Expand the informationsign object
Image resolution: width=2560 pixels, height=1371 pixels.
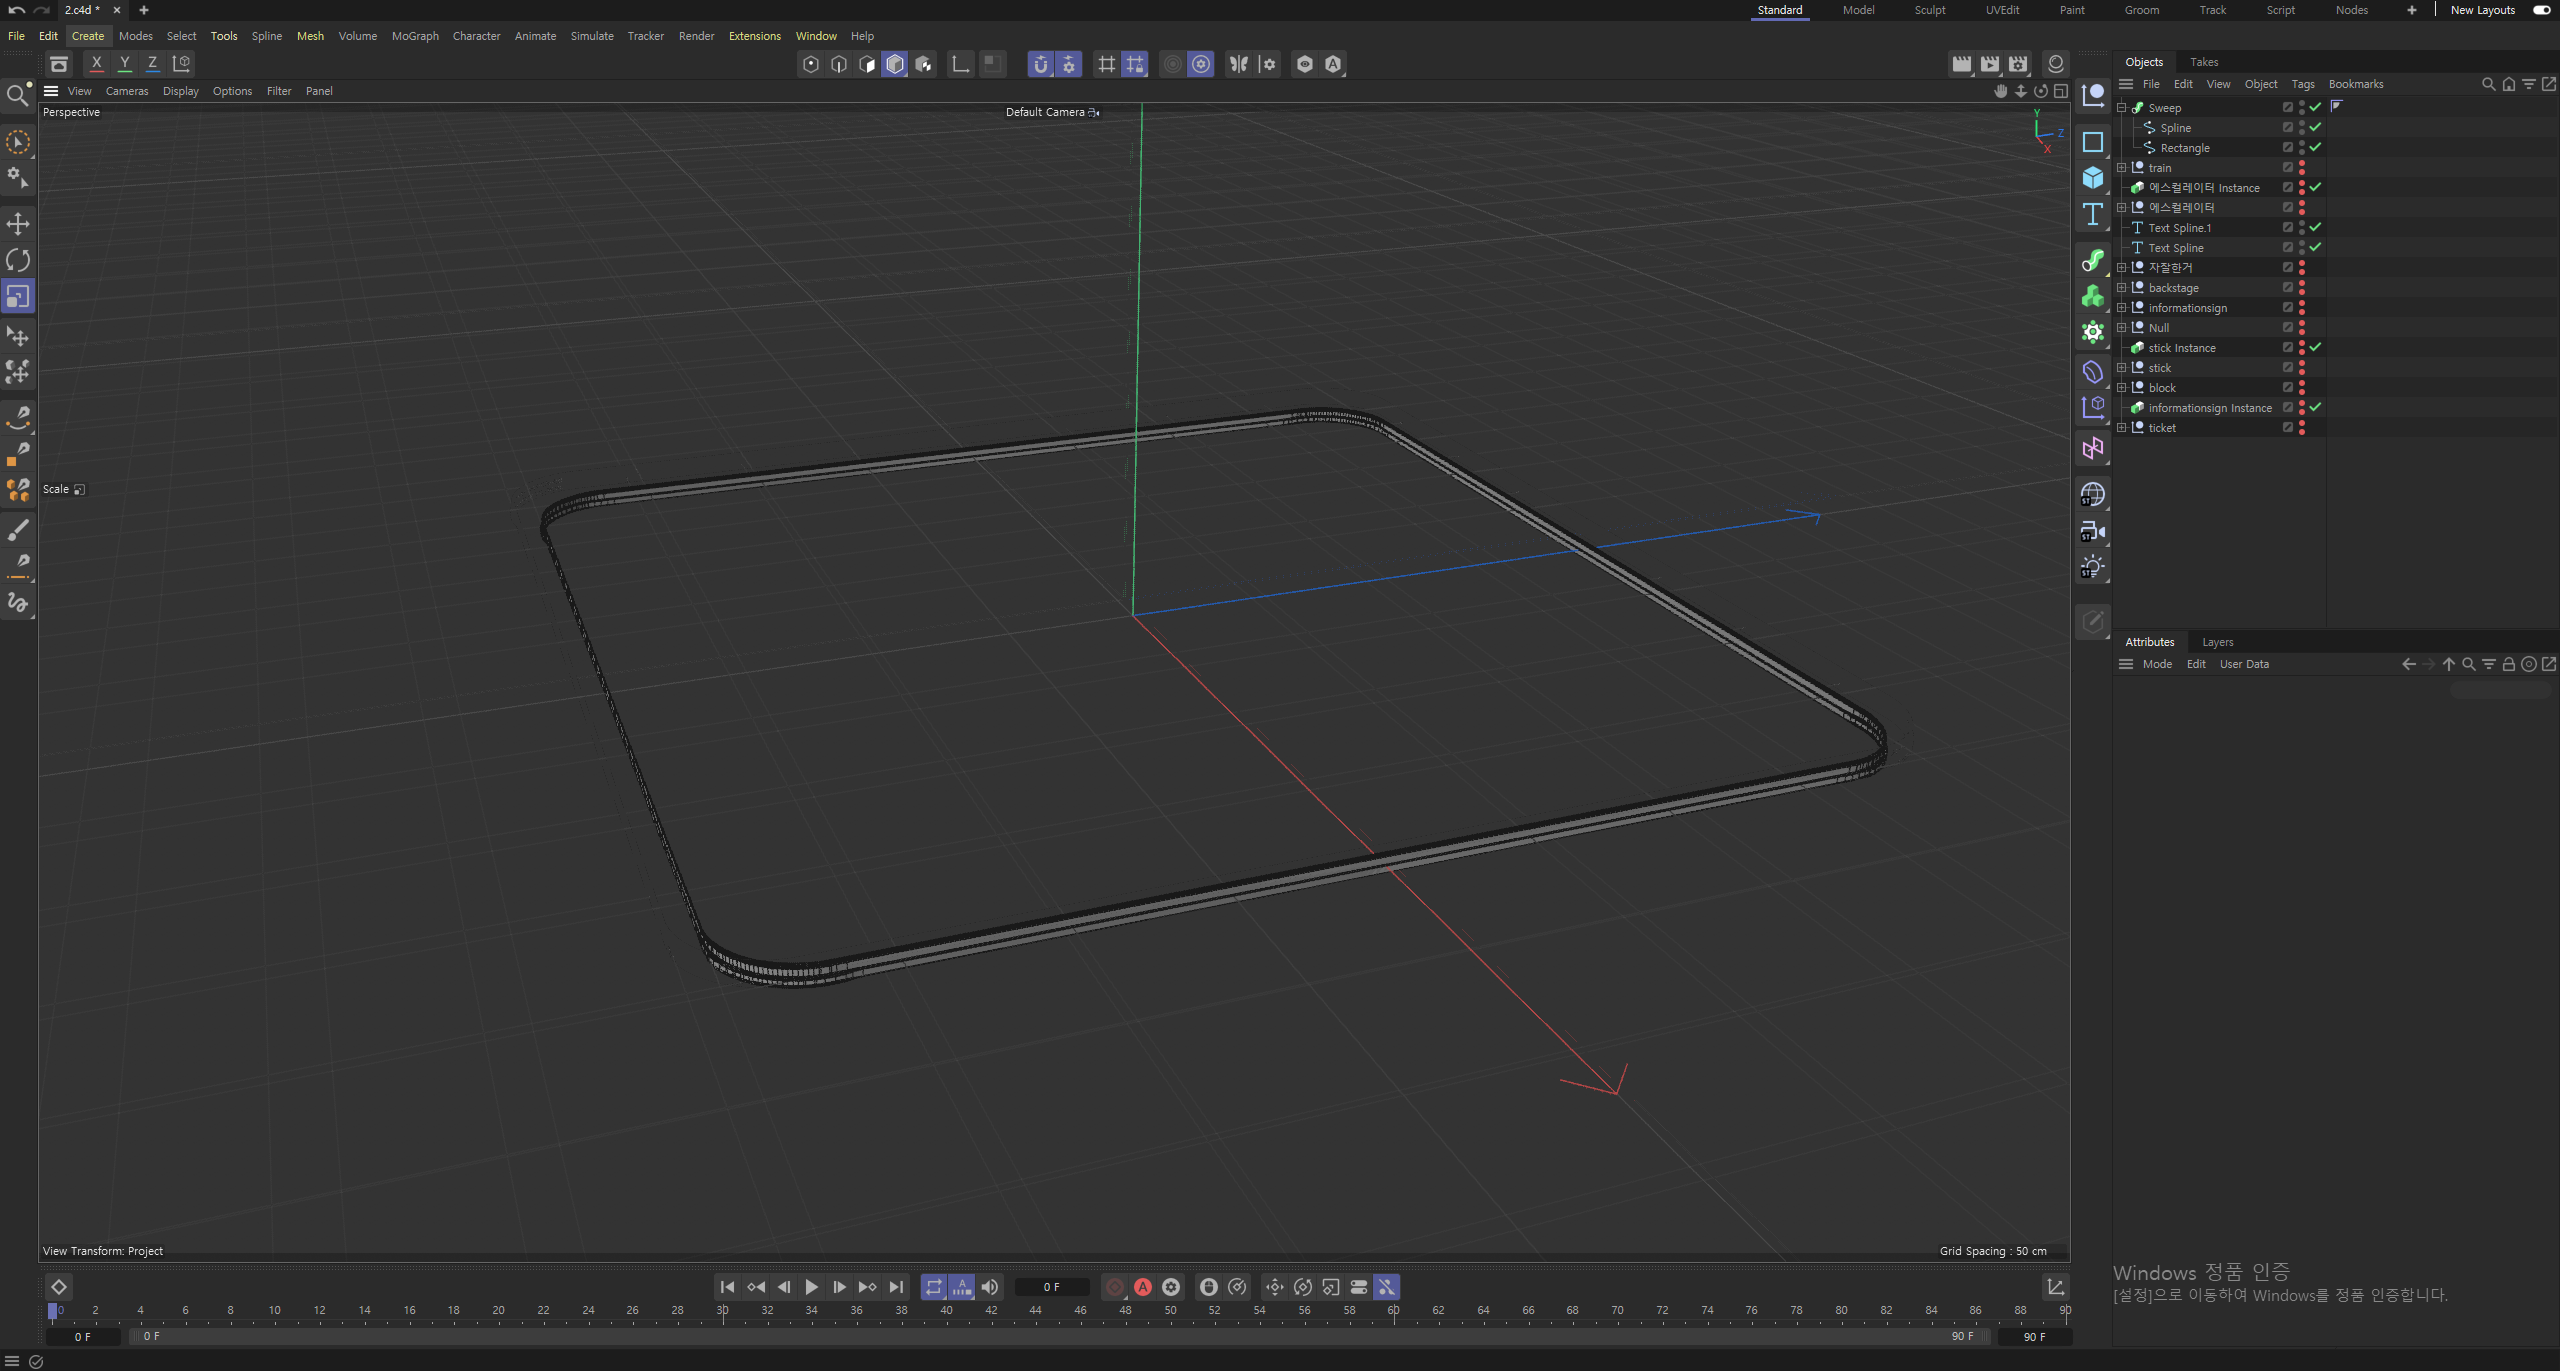2121,307
